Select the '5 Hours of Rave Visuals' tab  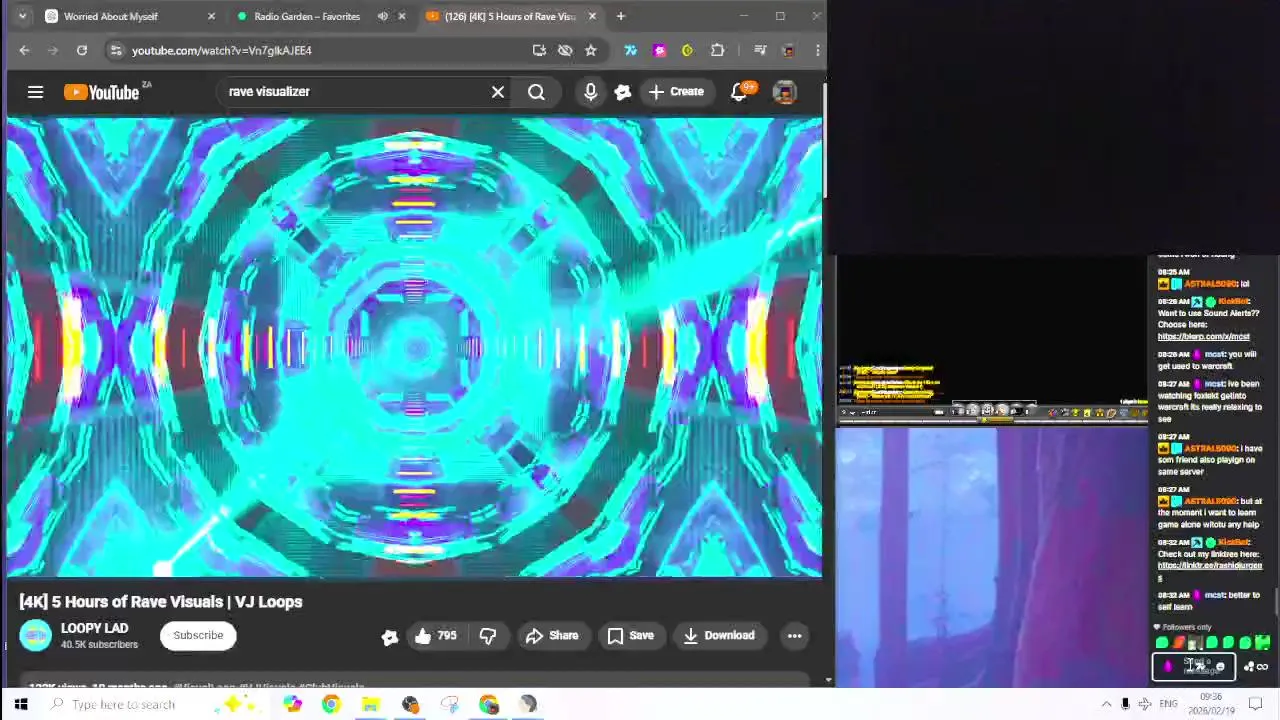point(510,16)
